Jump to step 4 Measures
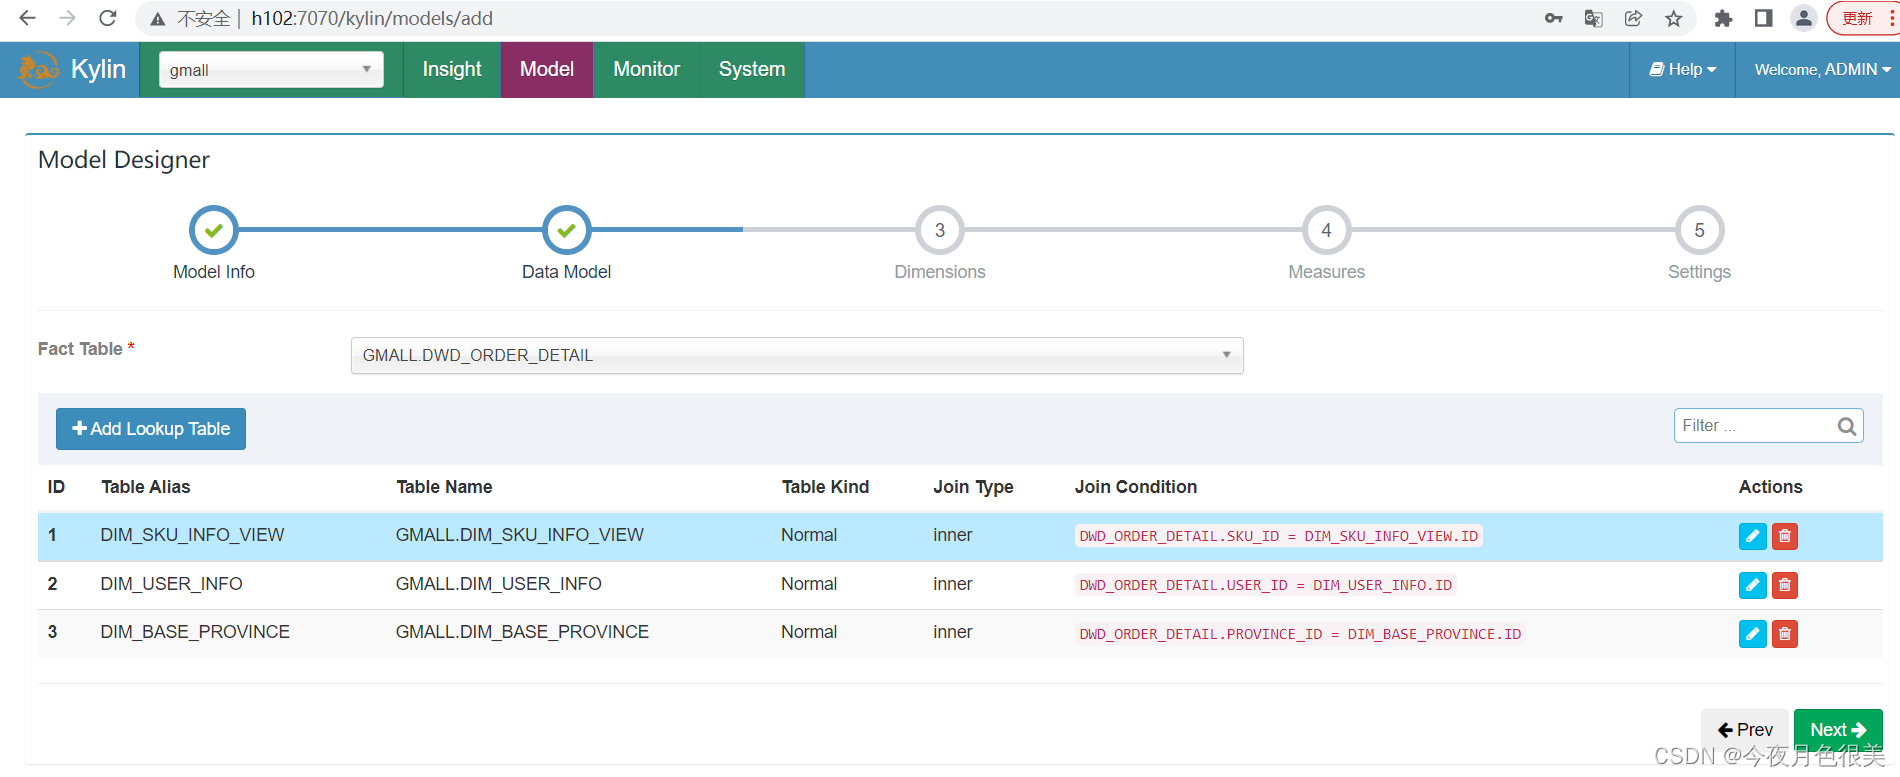 [x=1326, y=230]
